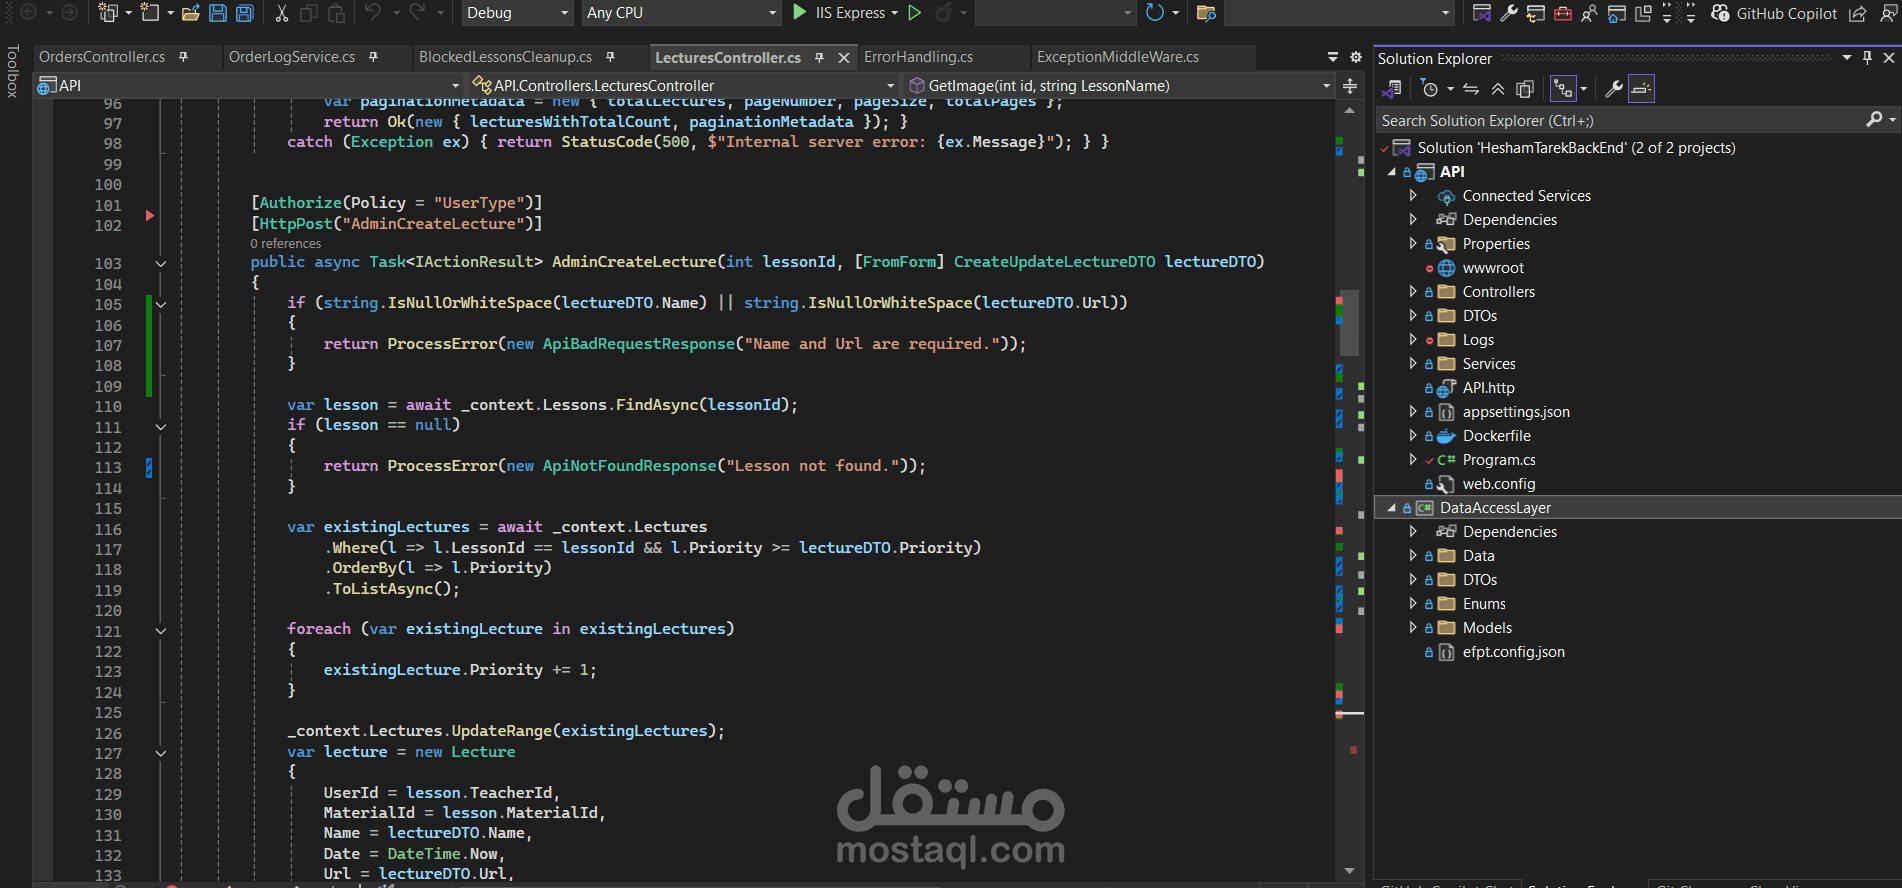Select Program.cs in Solution Explorer
The width and height of the screenshot is (1902, 888).
tap(1498, 460)
